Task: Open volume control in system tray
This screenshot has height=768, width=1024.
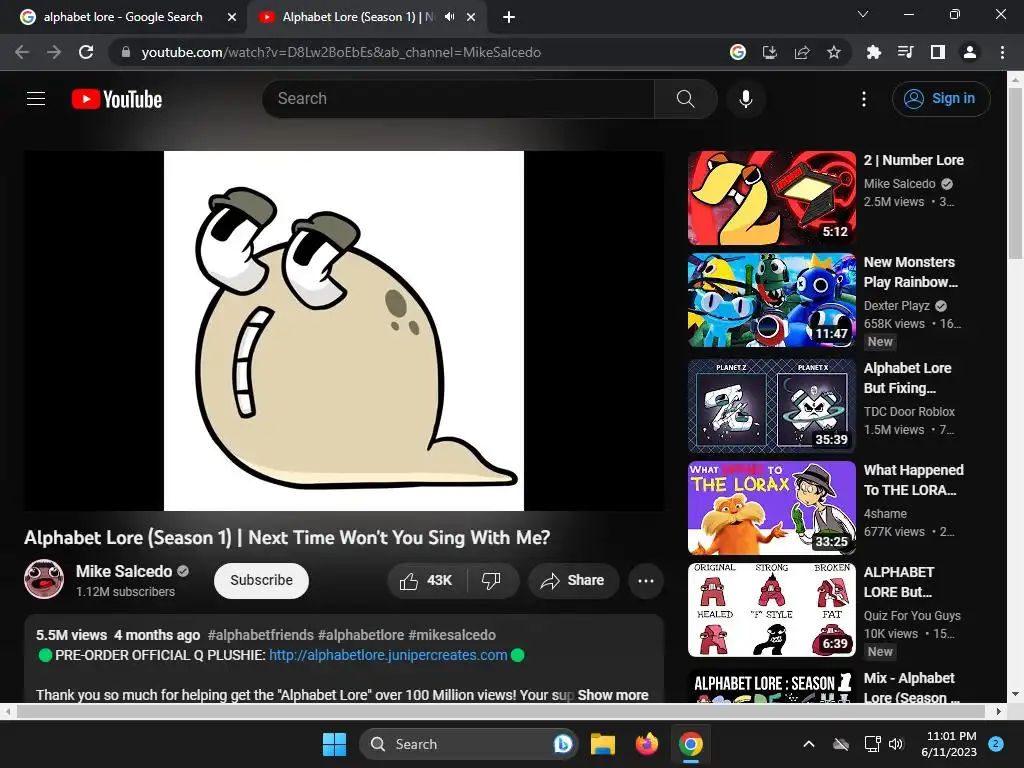Action: point(896,744)
